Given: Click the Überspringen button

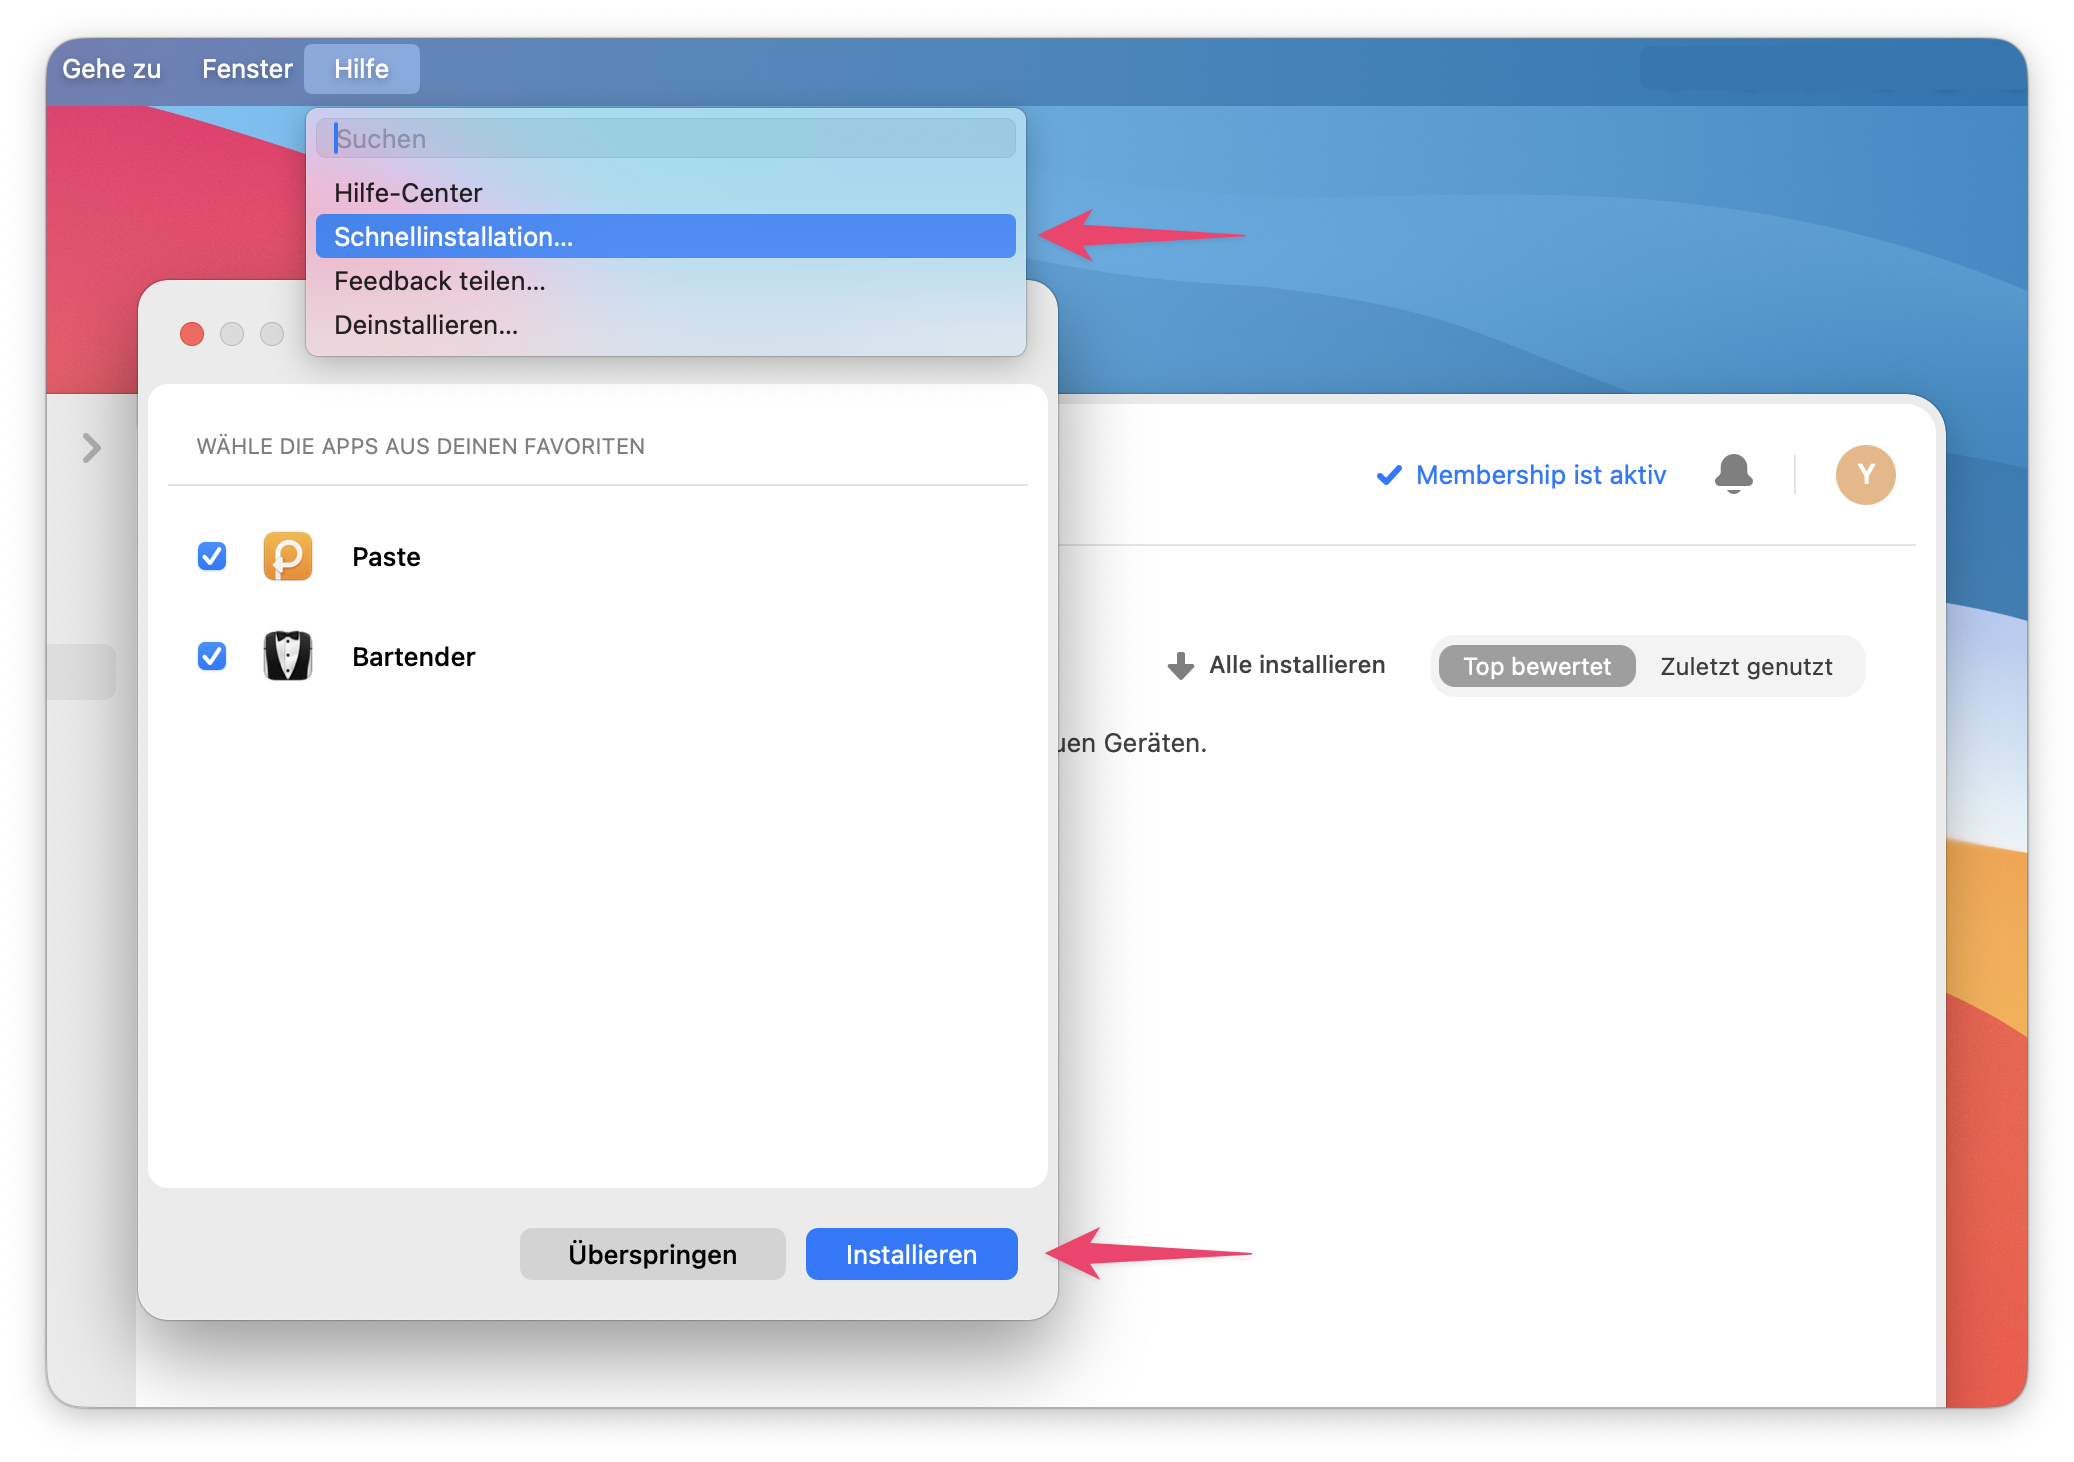Looking at the screenshot, I should point(653,1254).
